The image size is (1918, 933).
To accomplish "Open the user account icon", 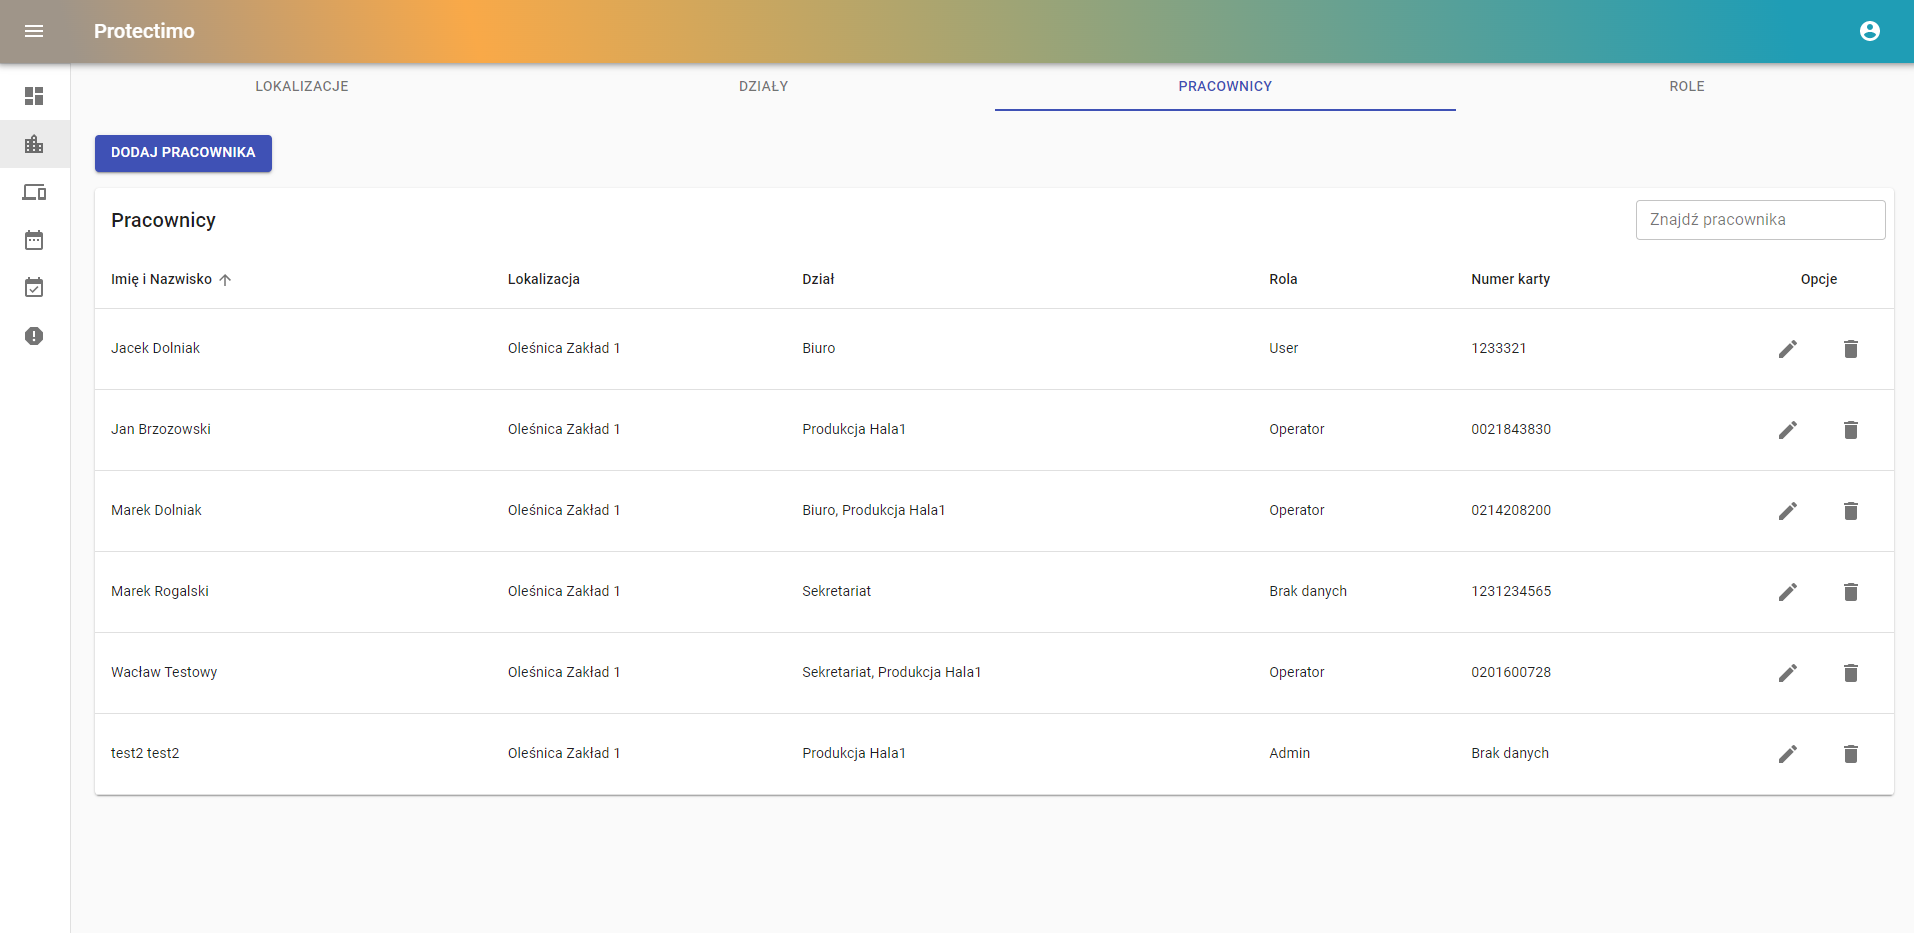I will [1869, 31].
